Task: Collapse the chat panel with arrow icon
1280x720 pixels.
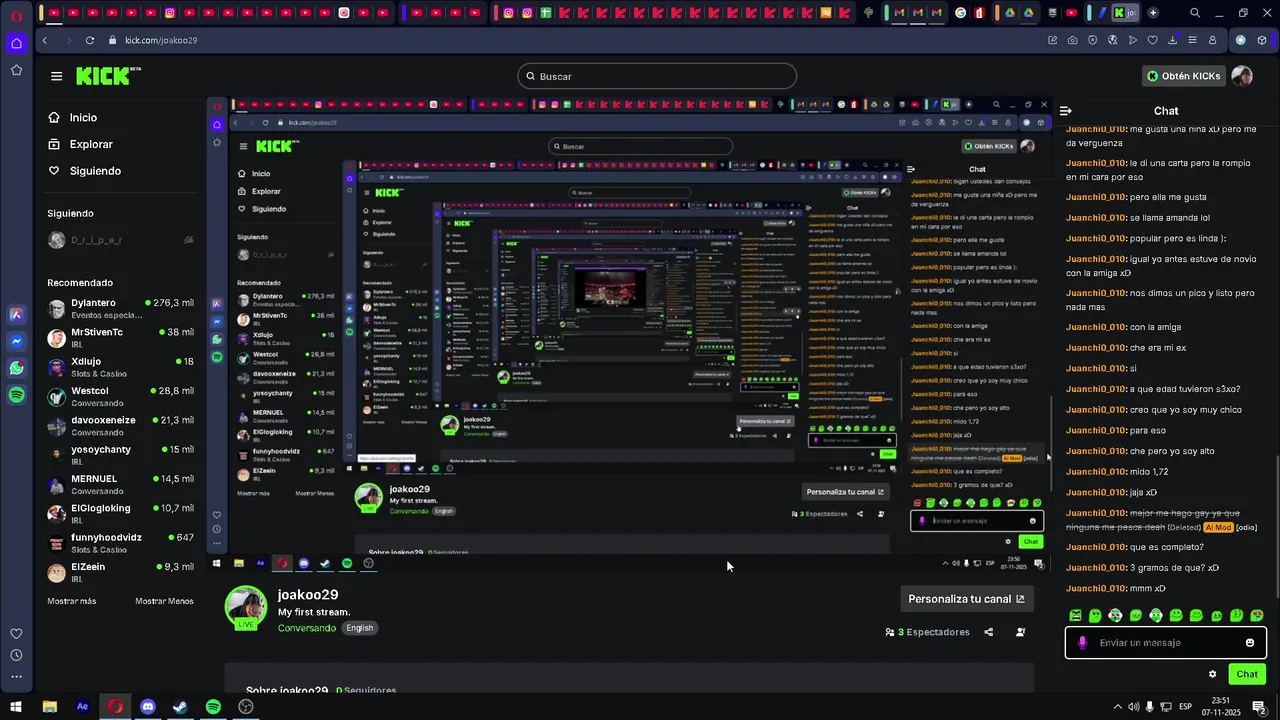Action: tap(1066, 111)
